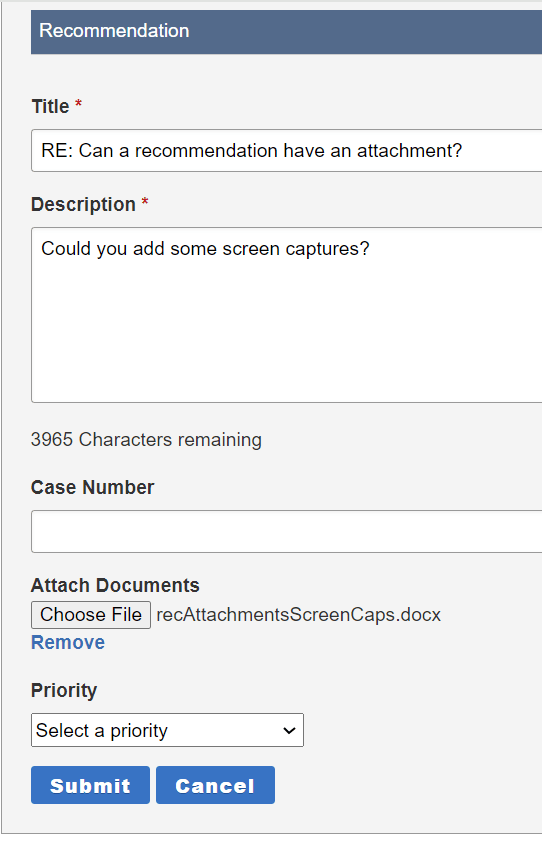Open the Select a priority dropdown
The height and width of the screenshot is (841, 542).
[x=167, y=730]
